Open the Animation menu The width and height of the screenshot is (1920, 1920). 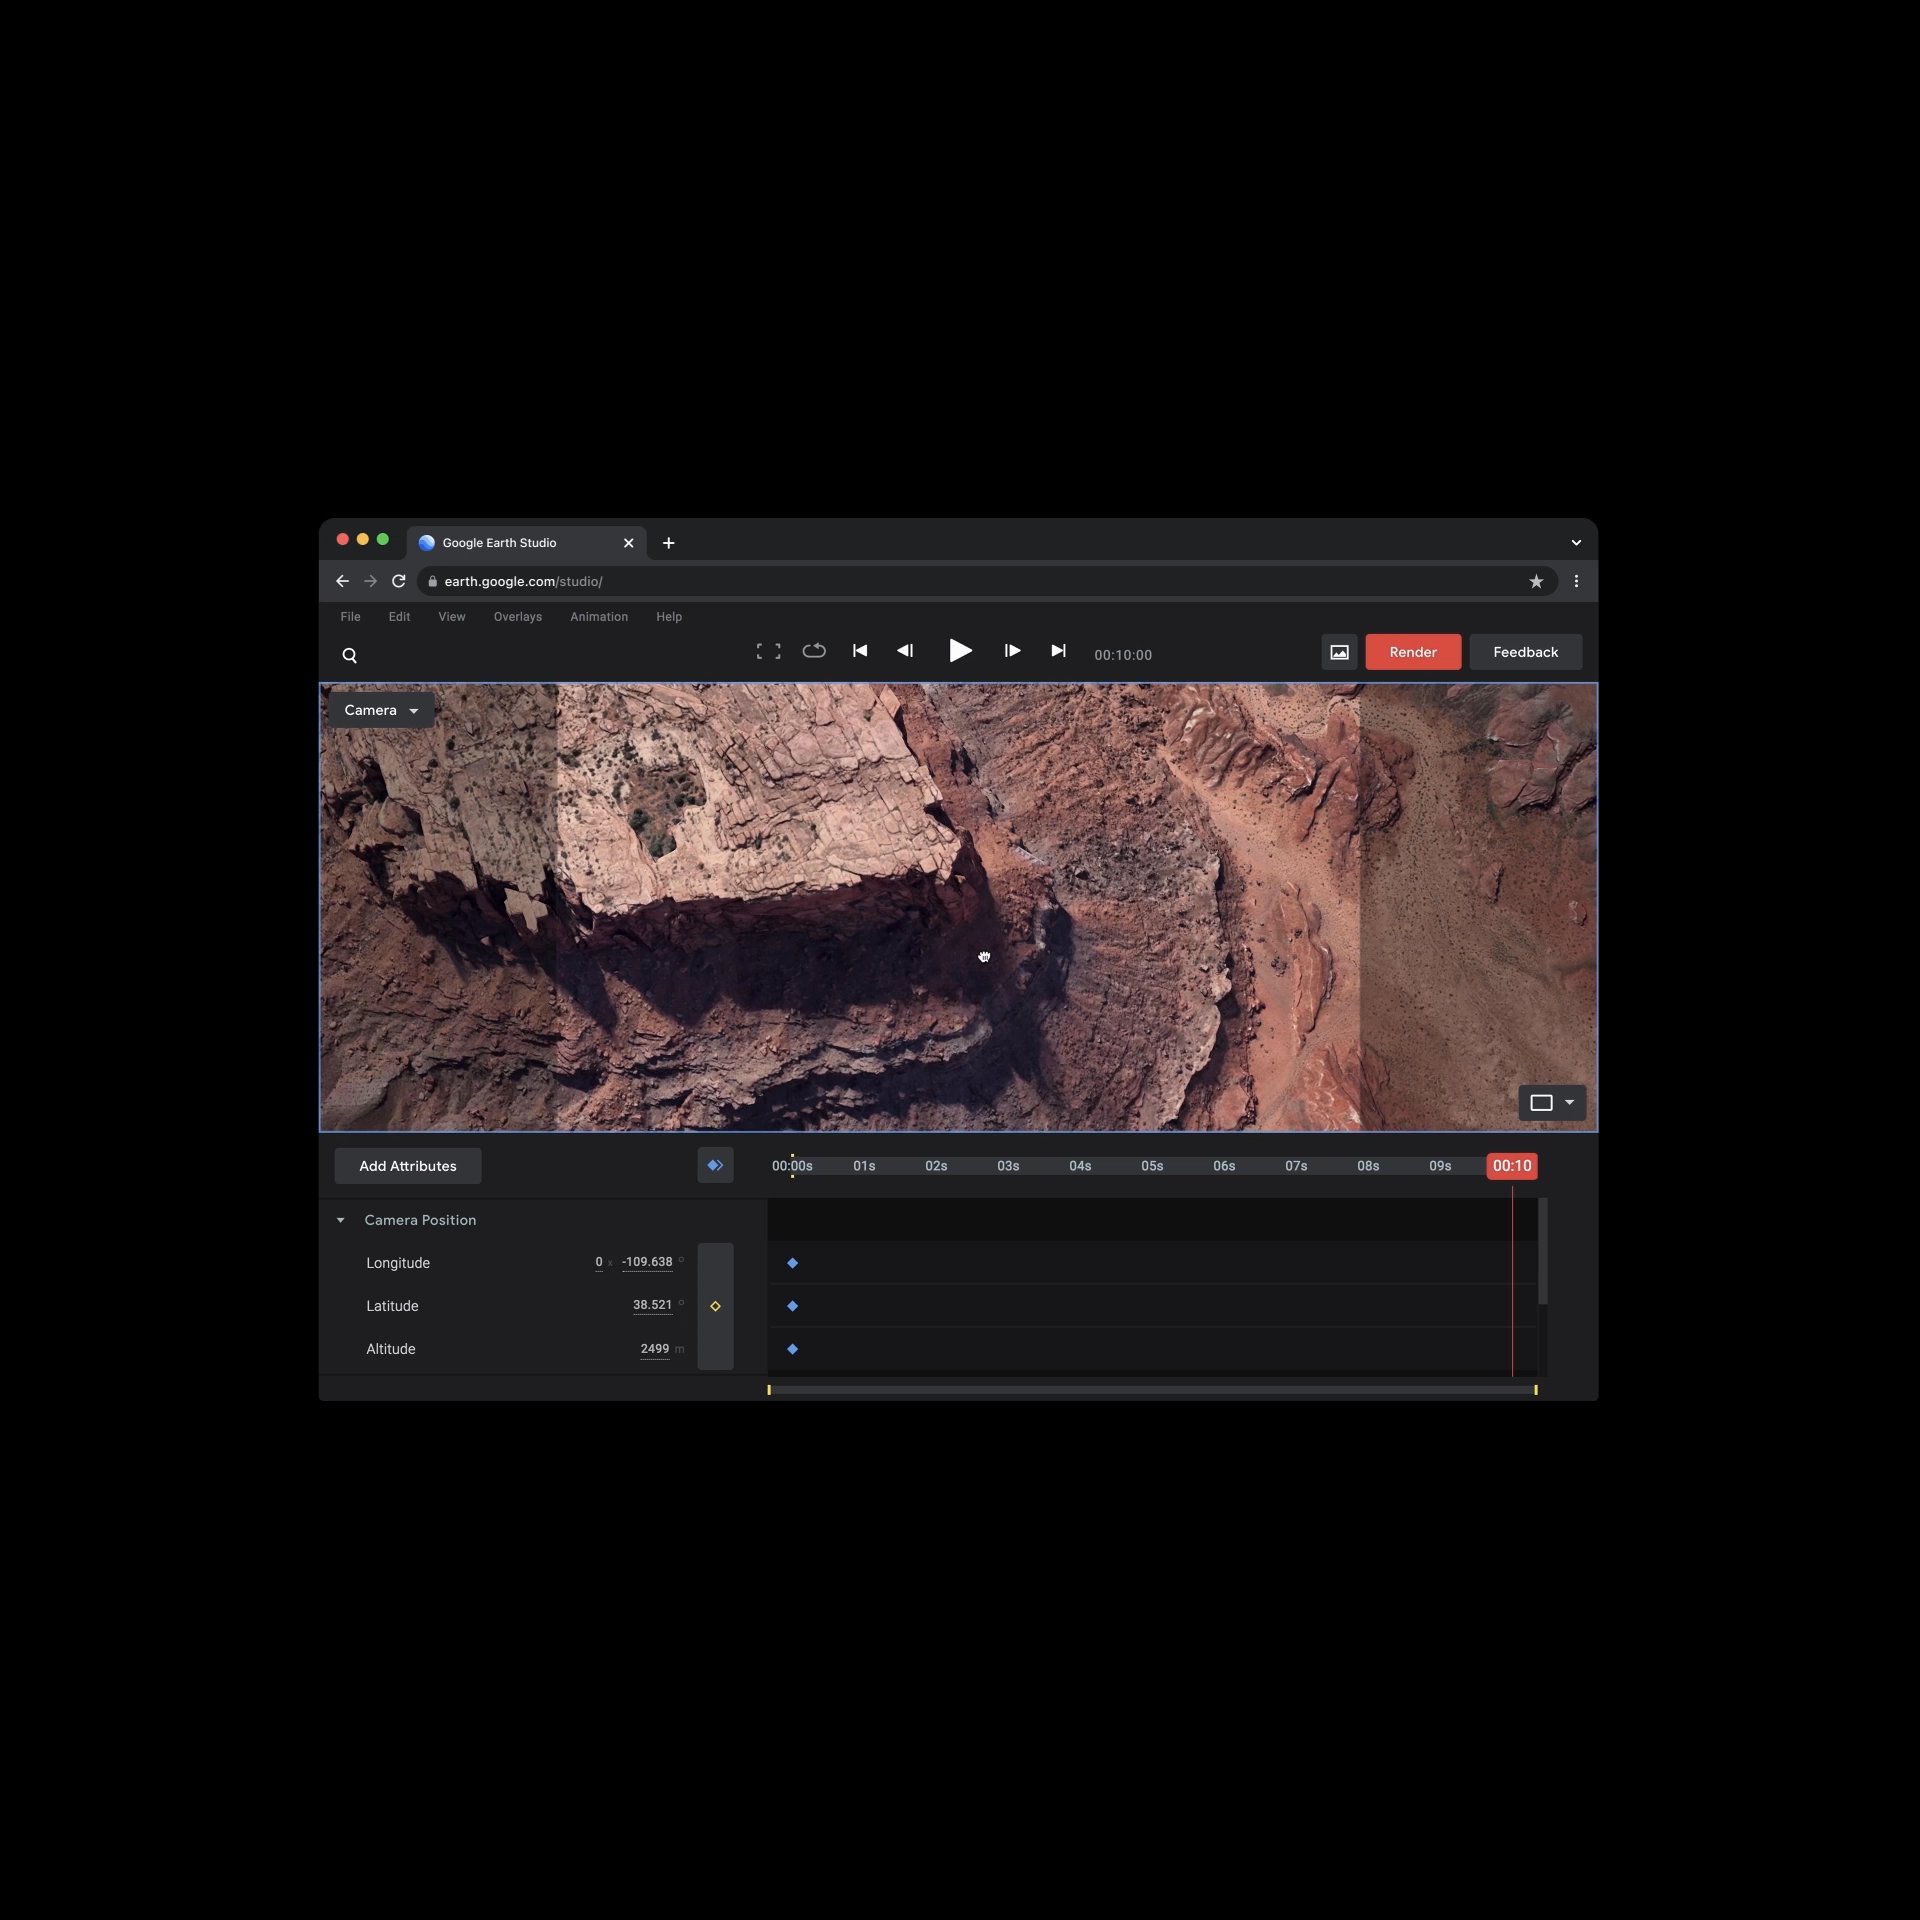pyautogui.click(x=598, y=615)
